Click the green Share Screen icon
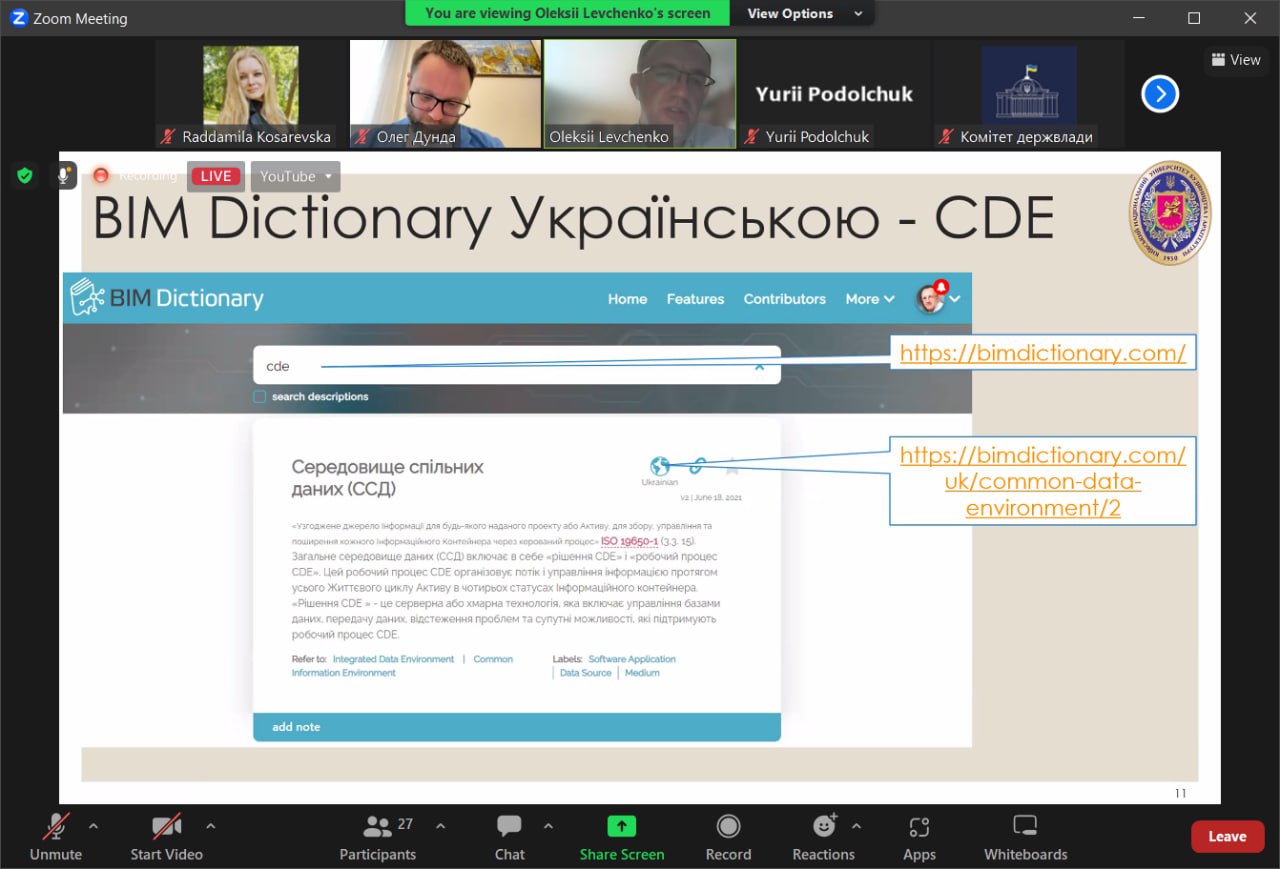 [622, 826]
